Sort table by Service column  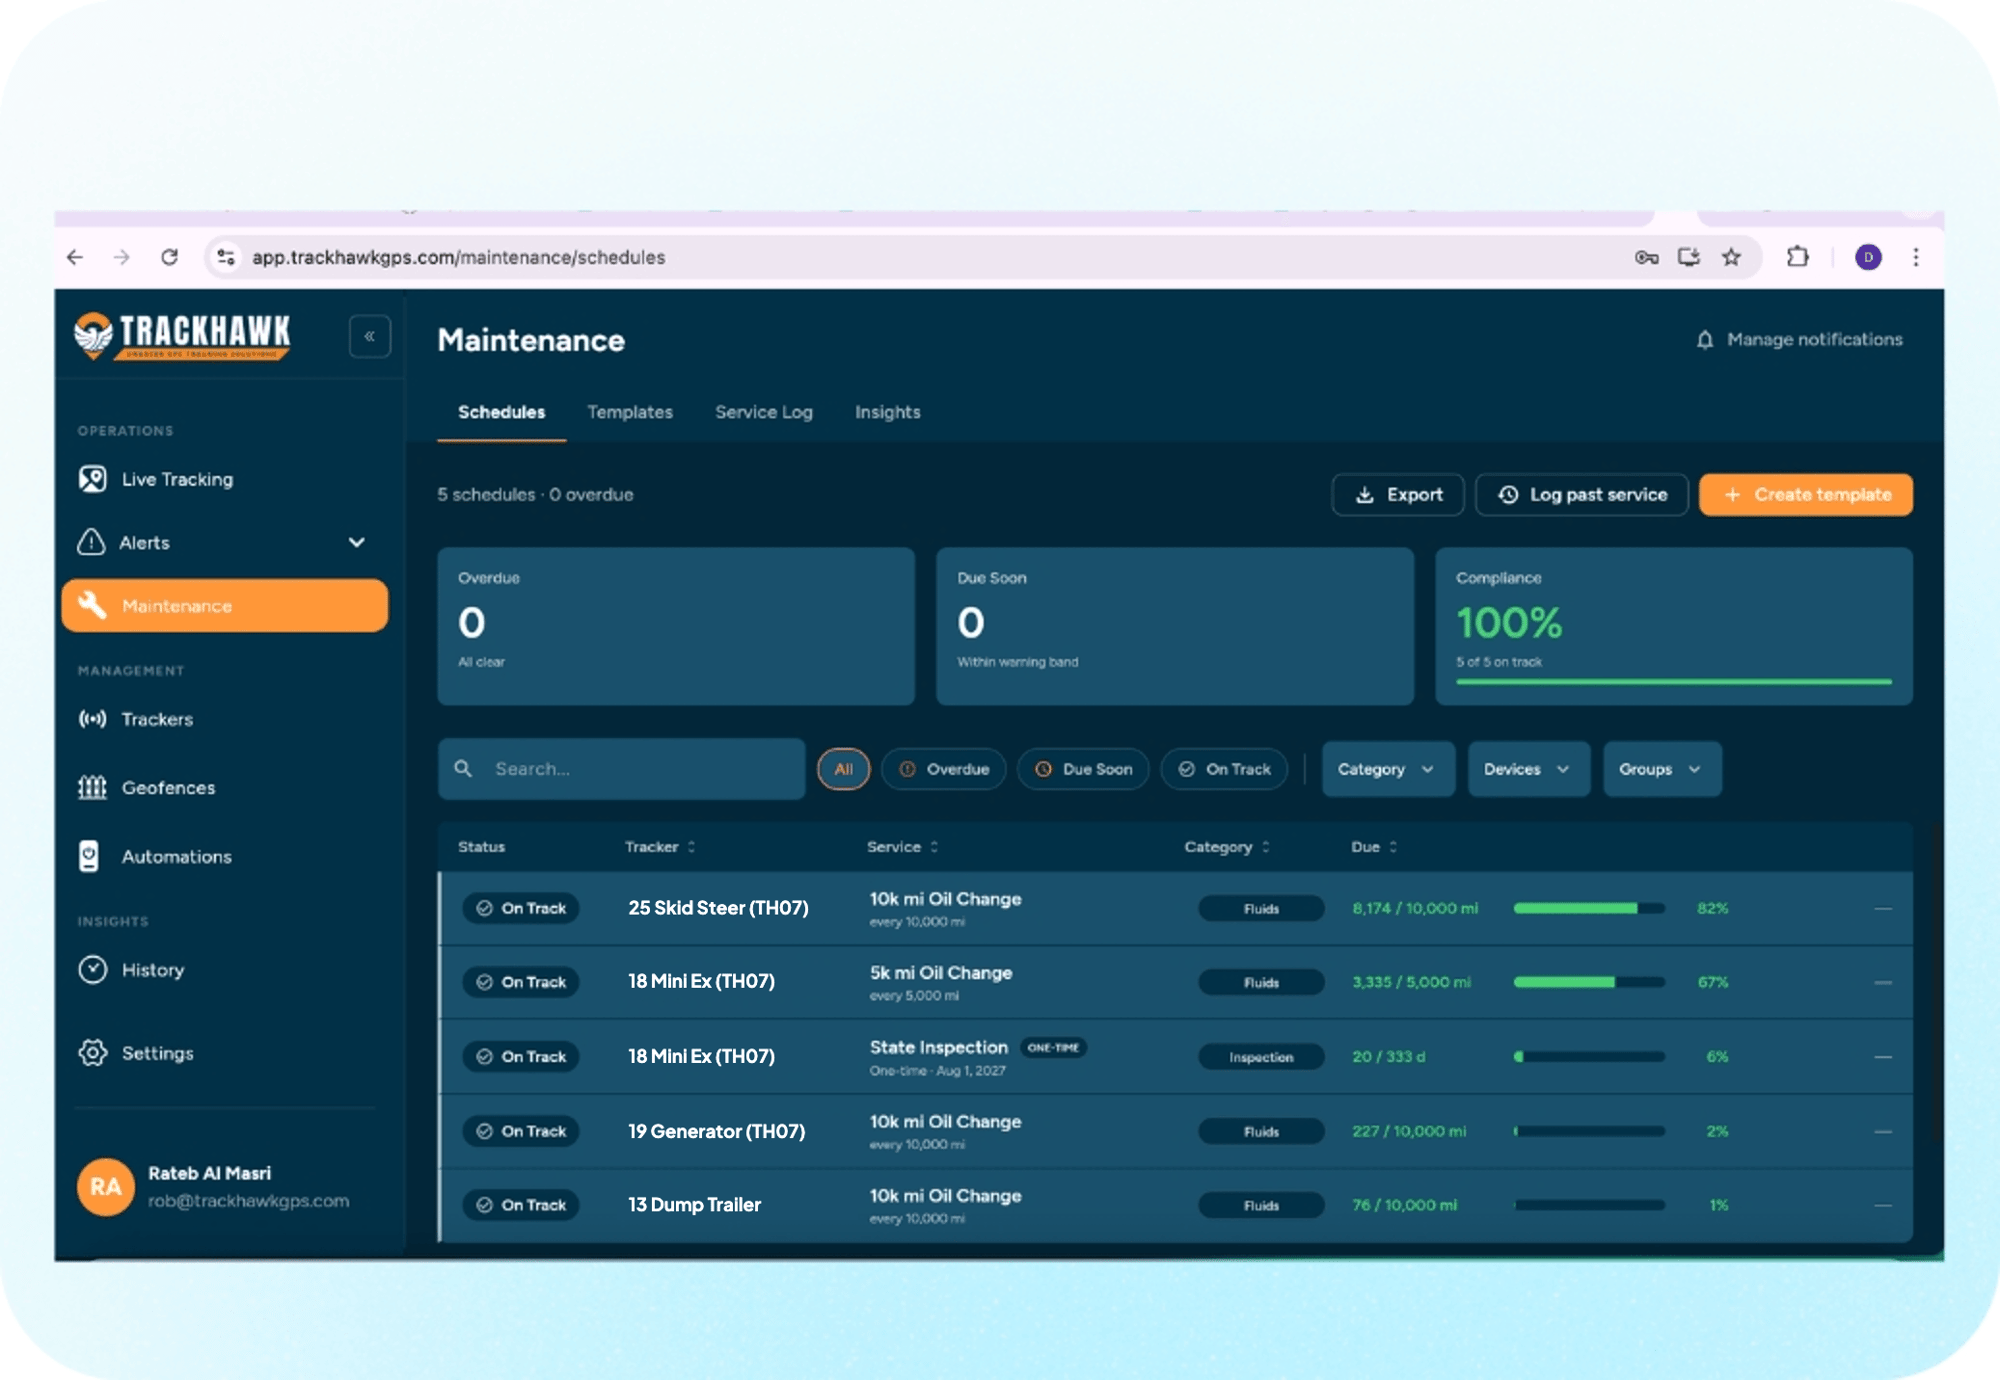coord(903,847)
